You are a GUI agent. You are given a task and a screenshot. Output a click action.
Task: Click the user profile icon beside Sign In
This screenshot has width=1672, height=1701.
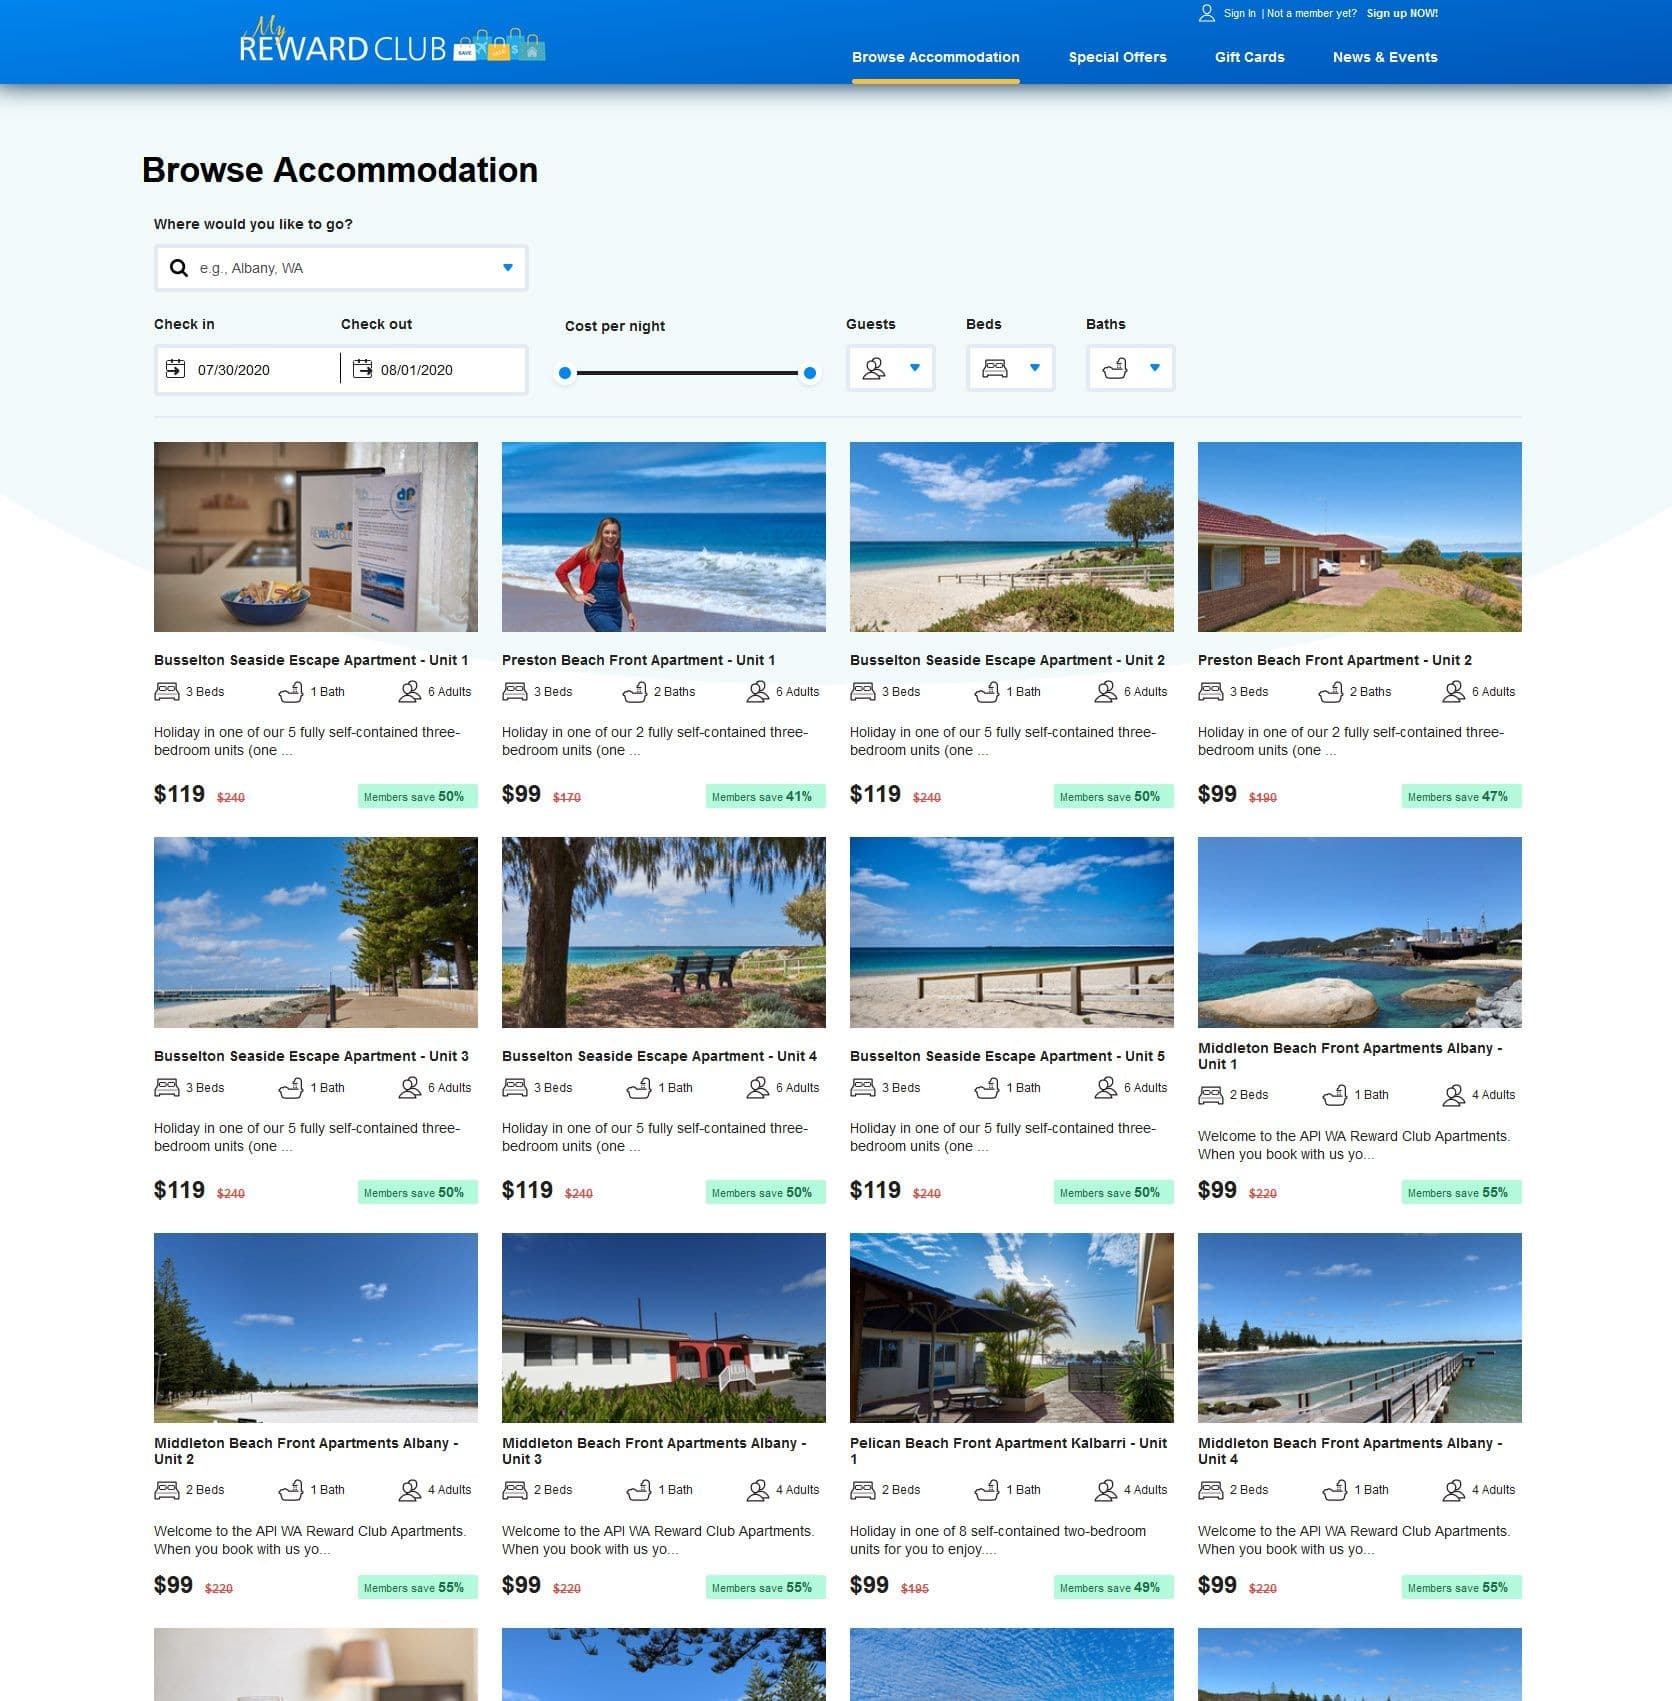click(x=1207, y=13)
